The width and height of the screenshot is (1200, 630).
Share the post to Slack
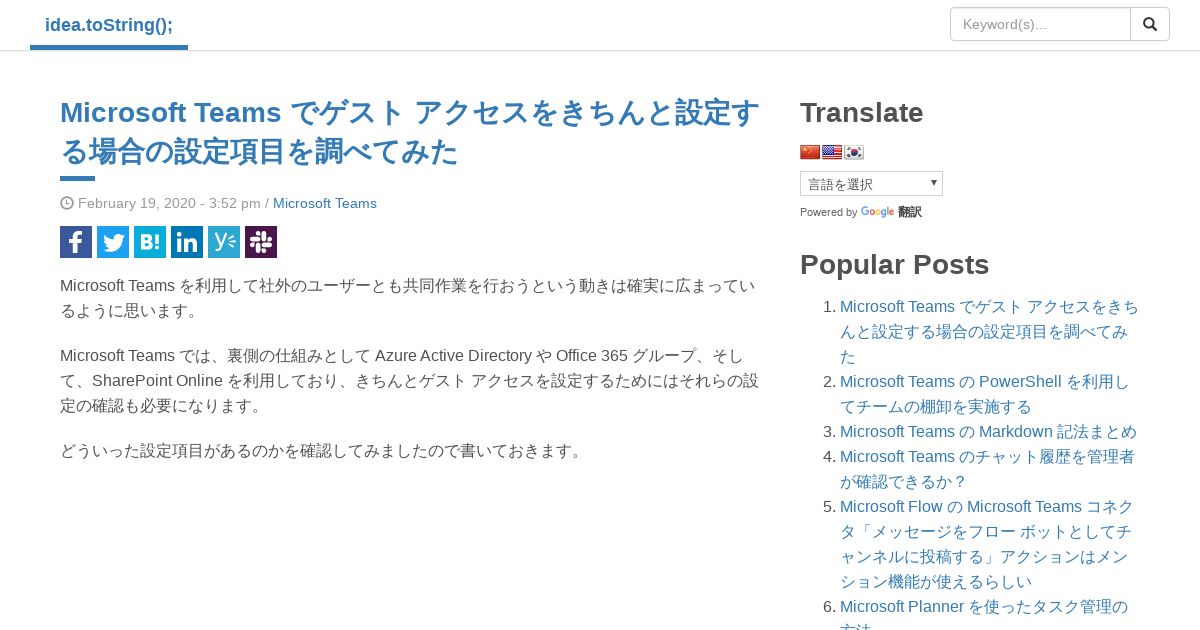pyautogui.click(x=261, y=242)
